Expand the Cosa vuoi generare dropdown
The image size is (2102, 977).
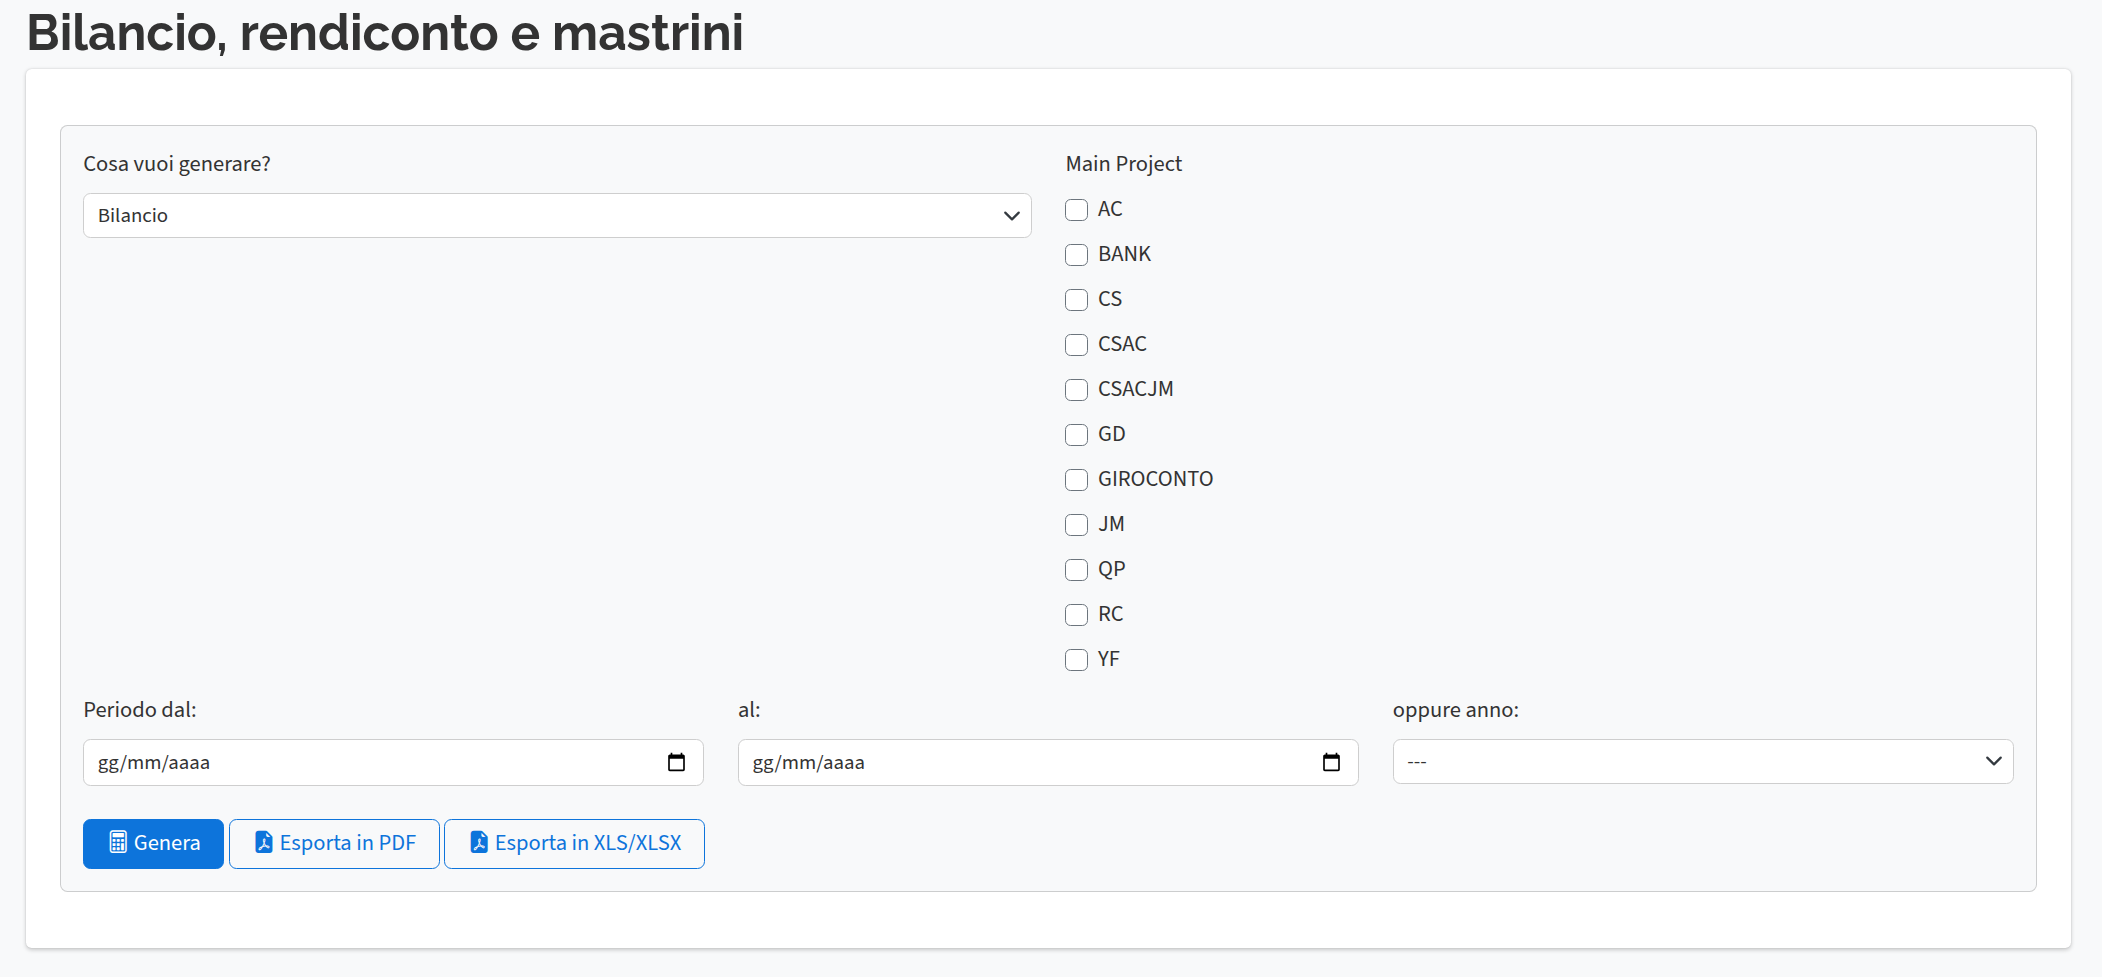pyautogui.click(x=557, y=216)
